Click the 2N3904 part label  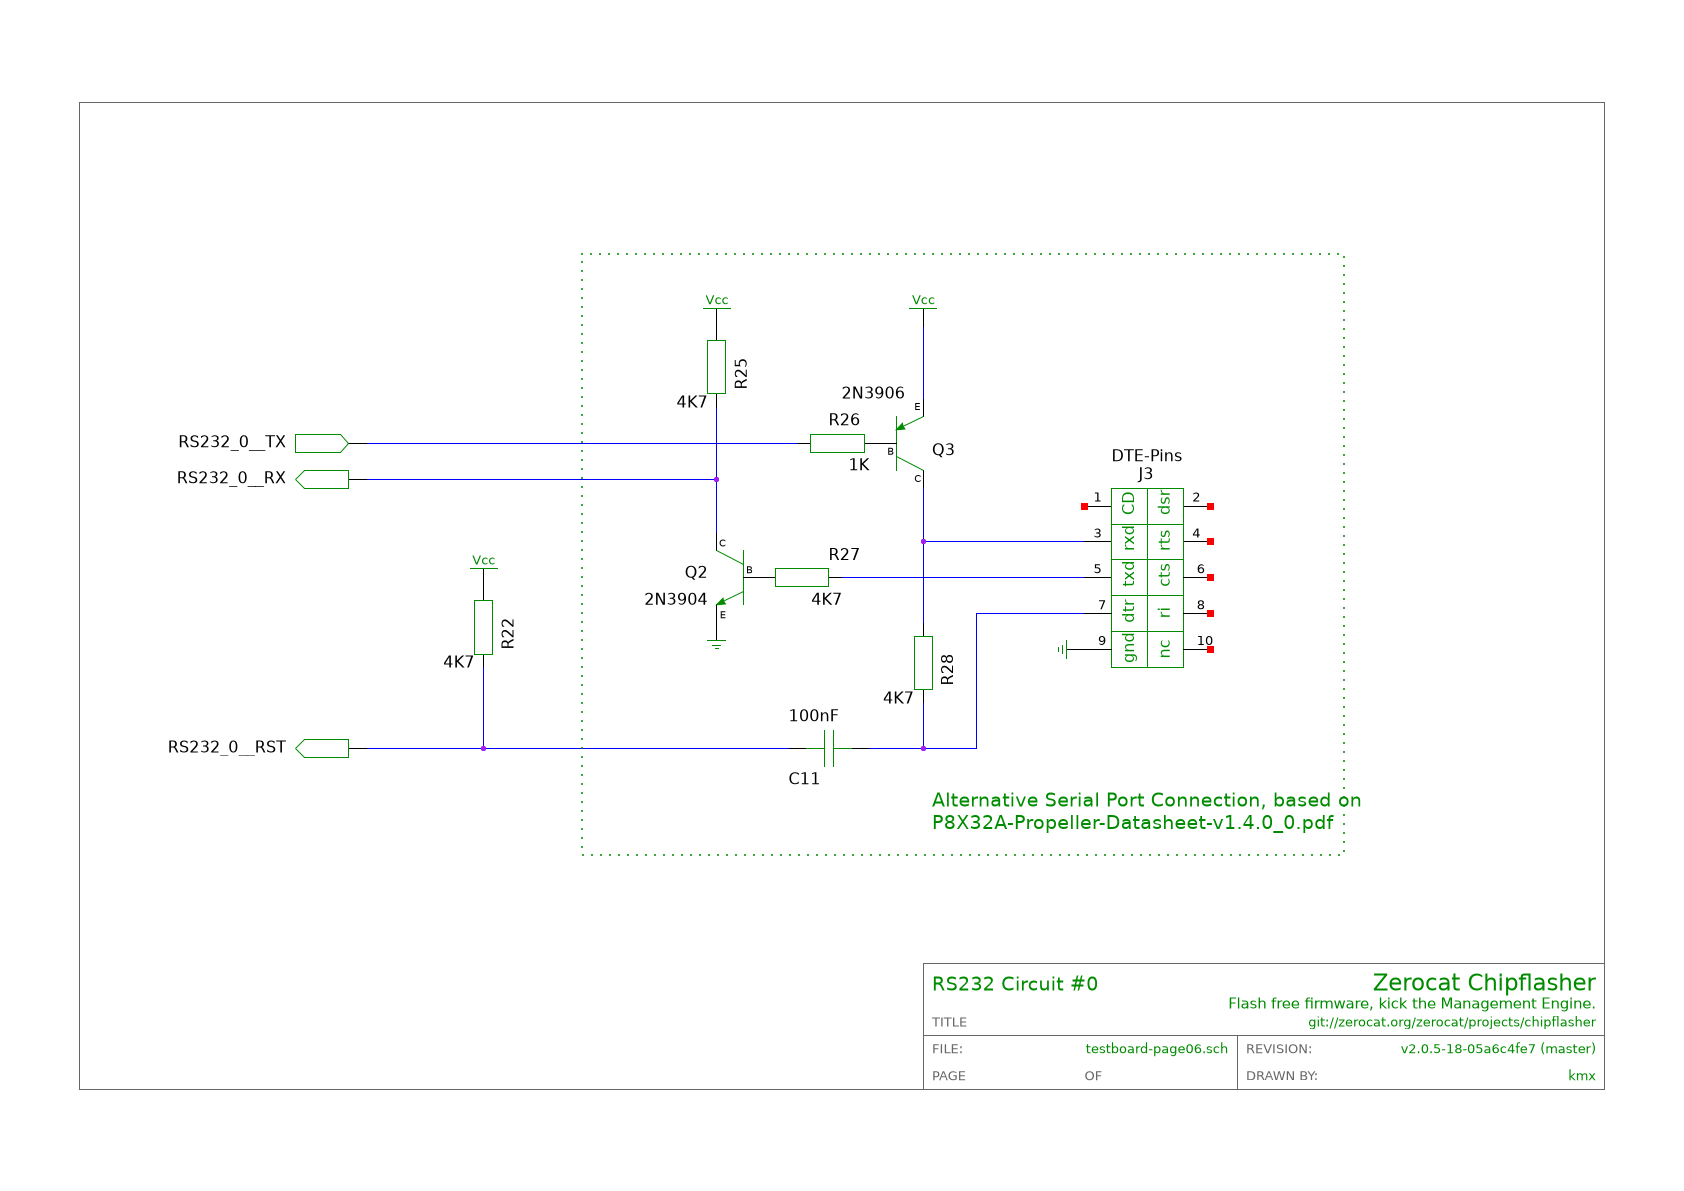[676, 599]
